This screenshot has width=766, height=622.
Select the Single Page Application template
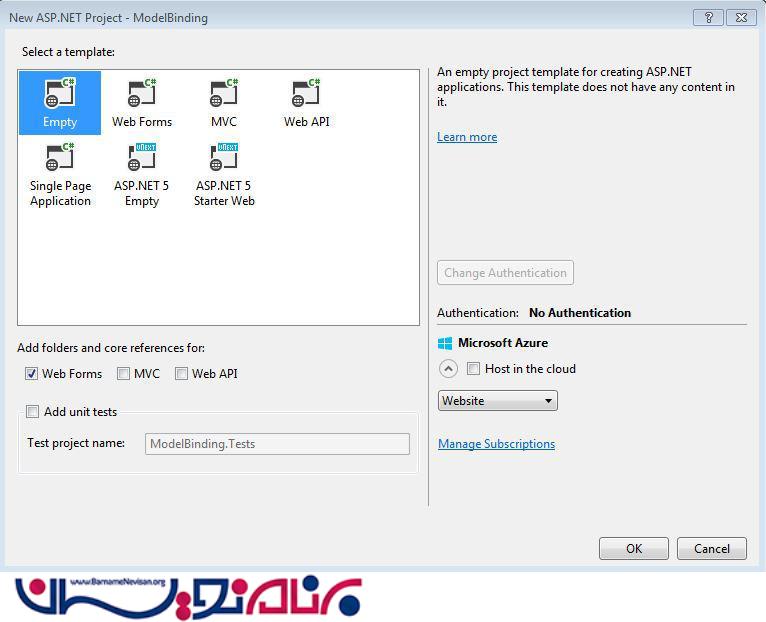[60, 175]
